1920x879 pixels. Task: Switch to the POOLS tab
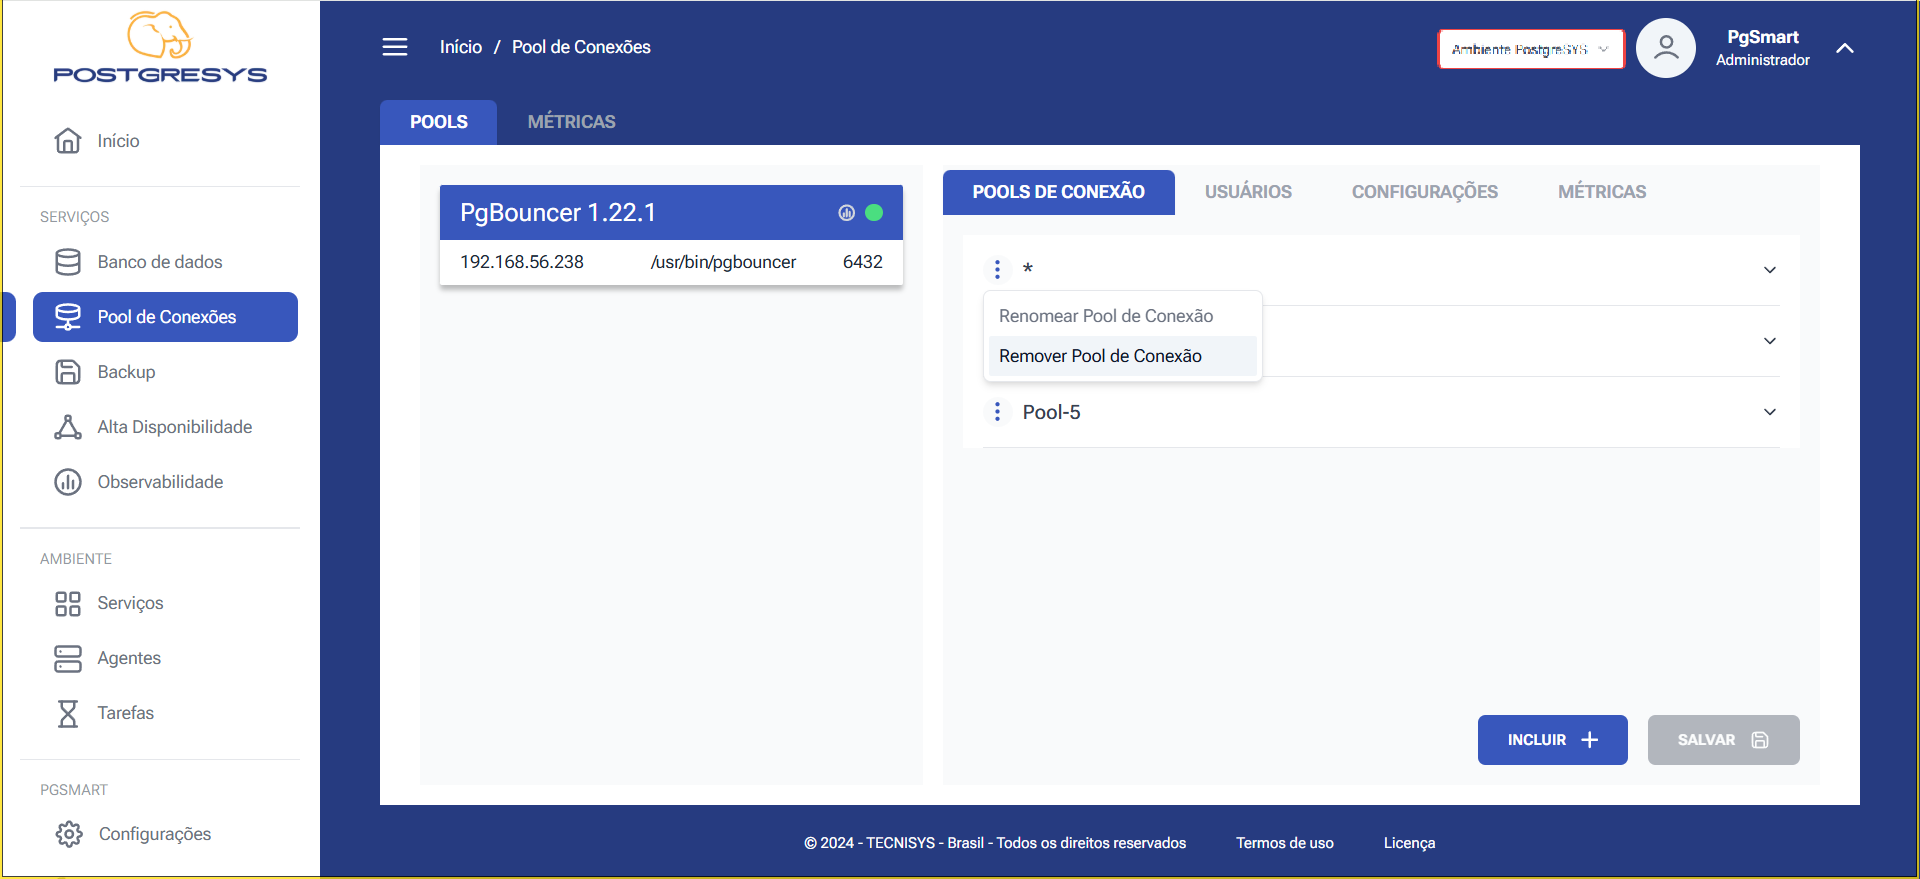439,122
